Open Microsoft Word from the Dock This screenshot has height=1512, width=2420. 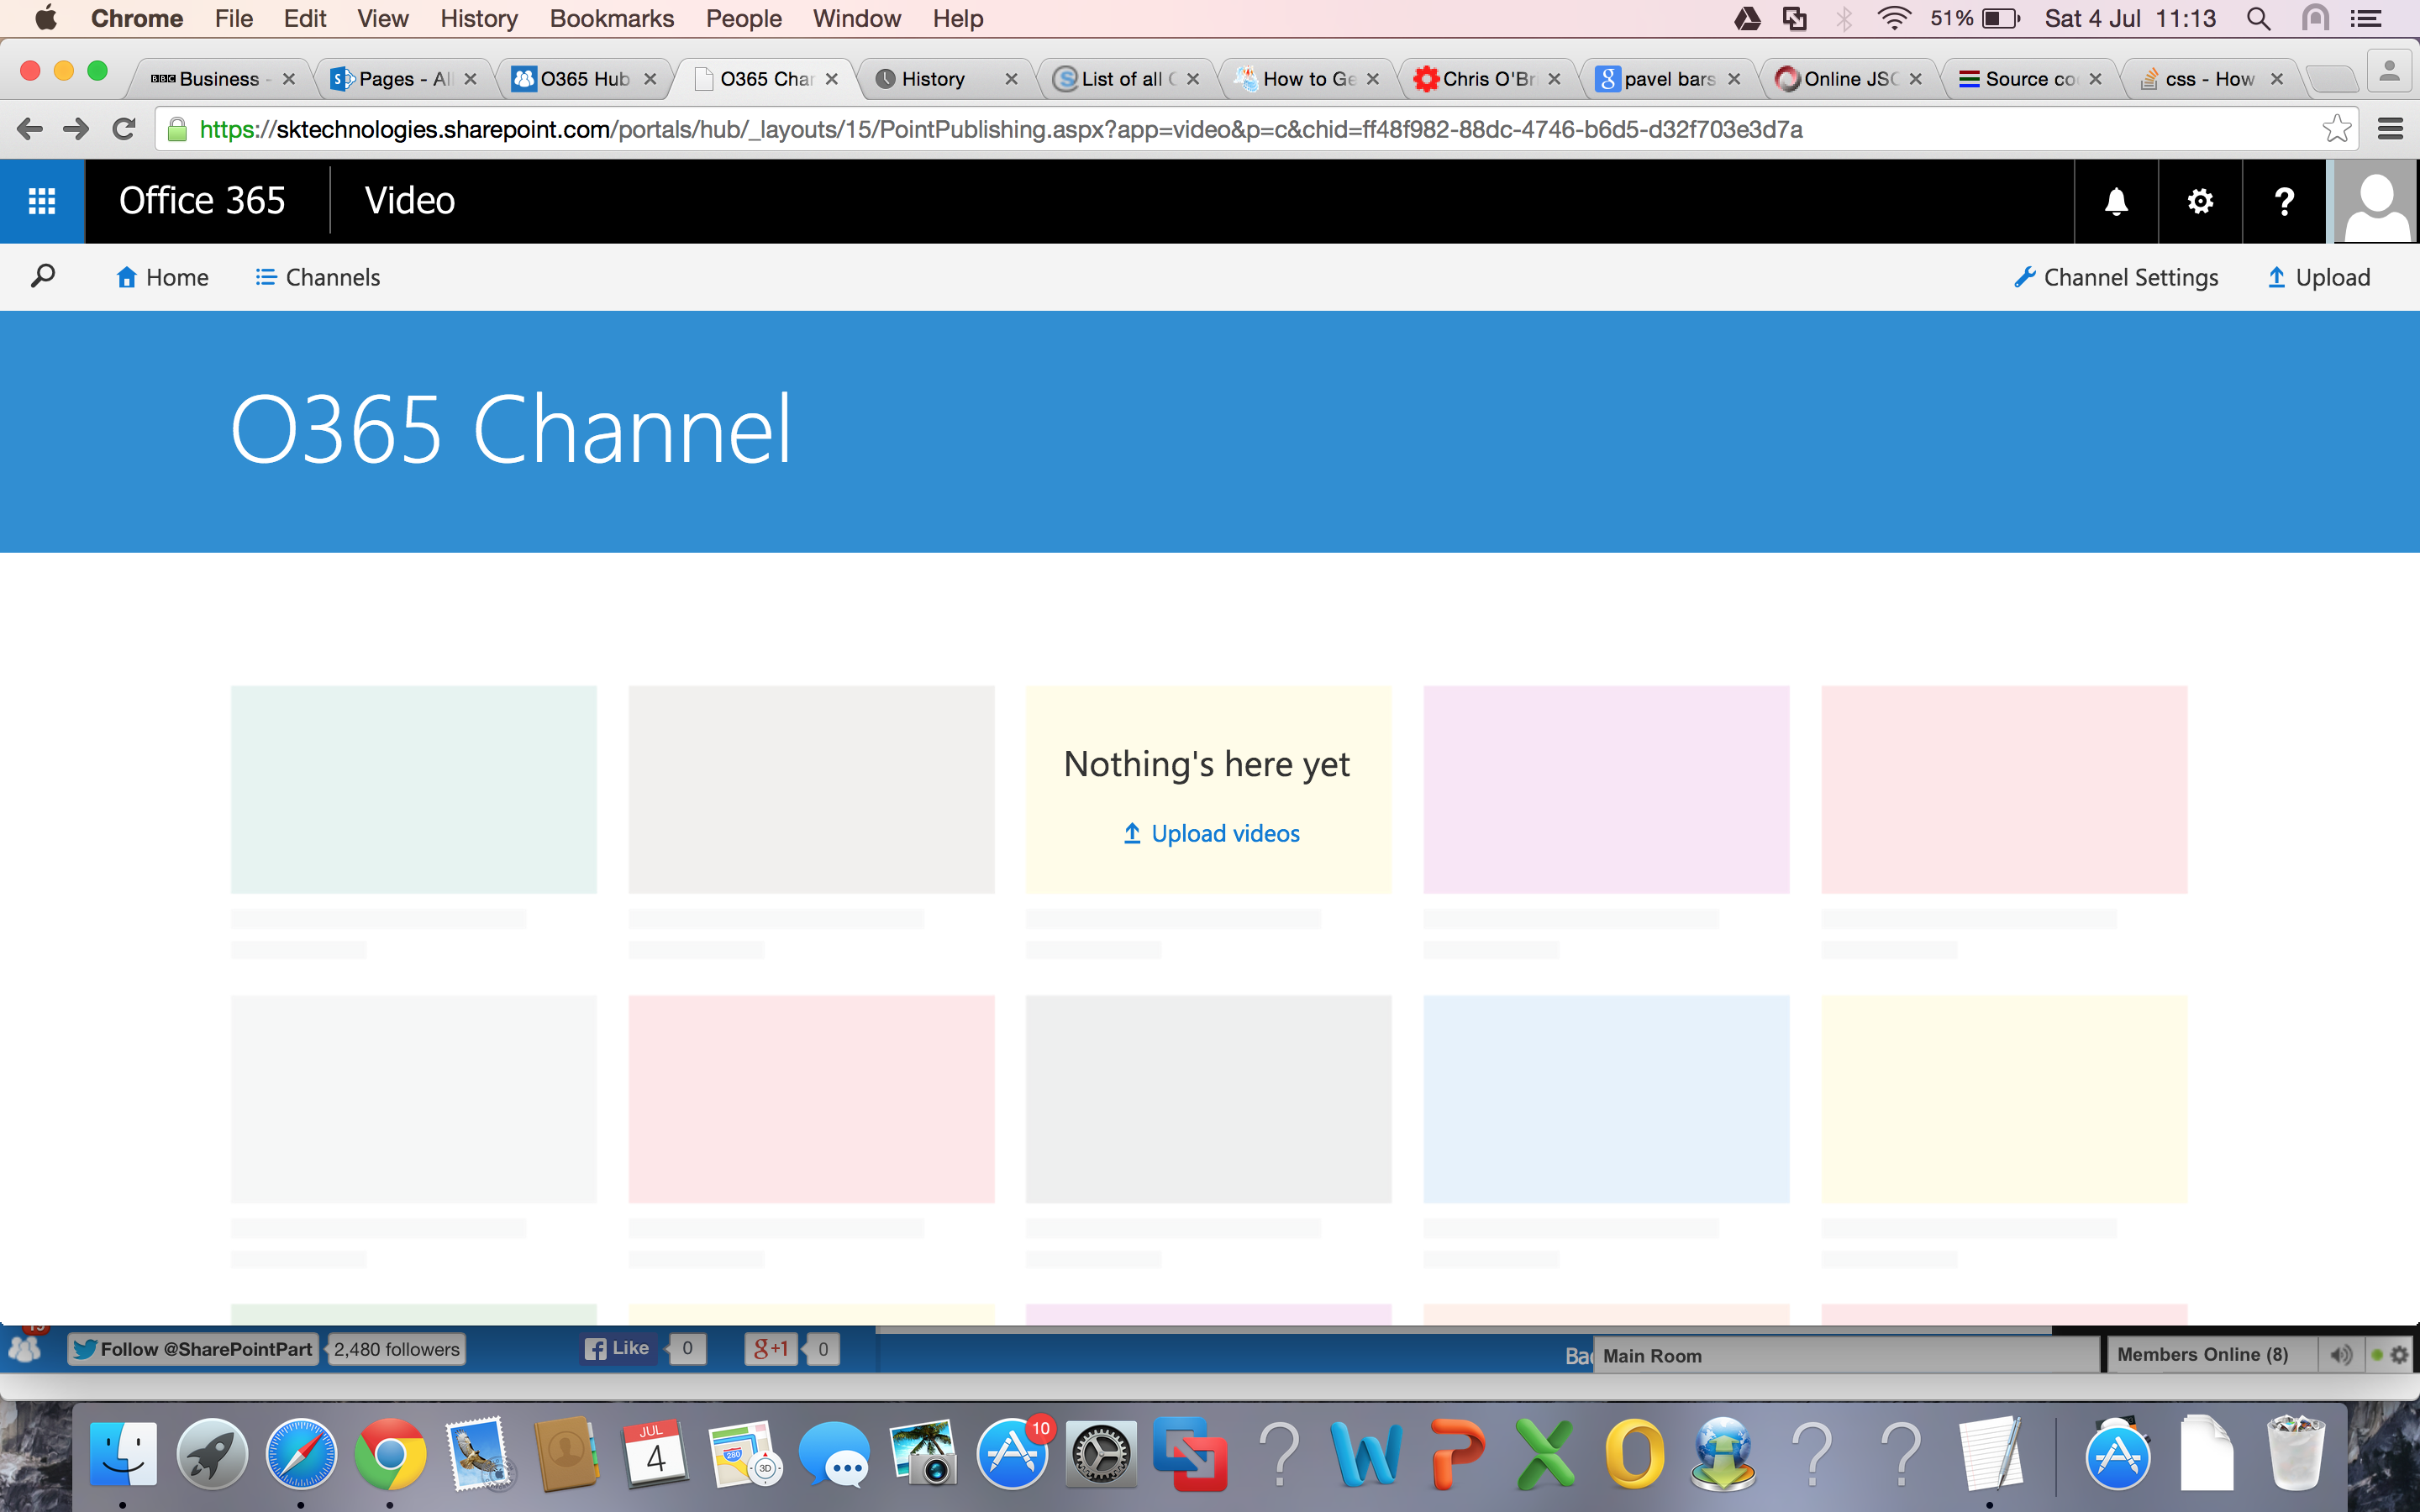(1366, 1454)
